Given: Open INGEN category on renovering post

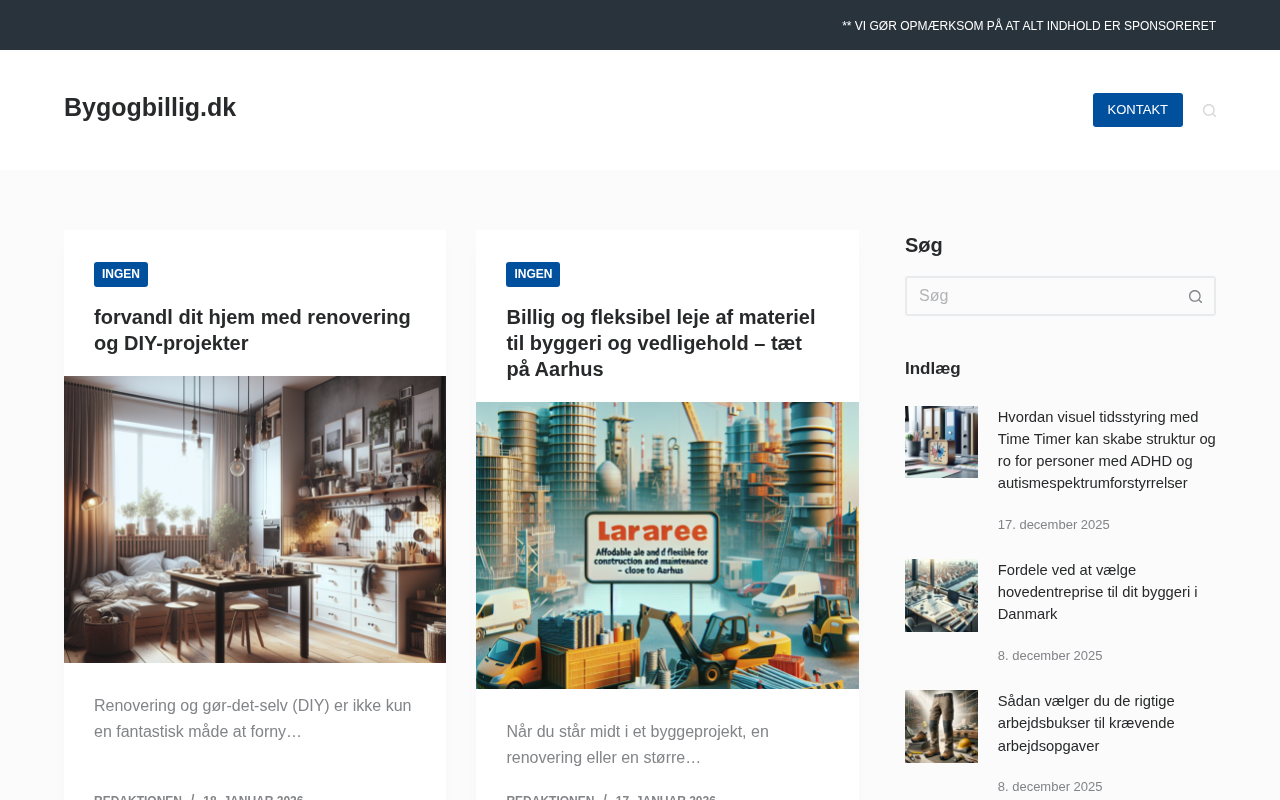Looking at the screenshot, I should tap(121, 274).
